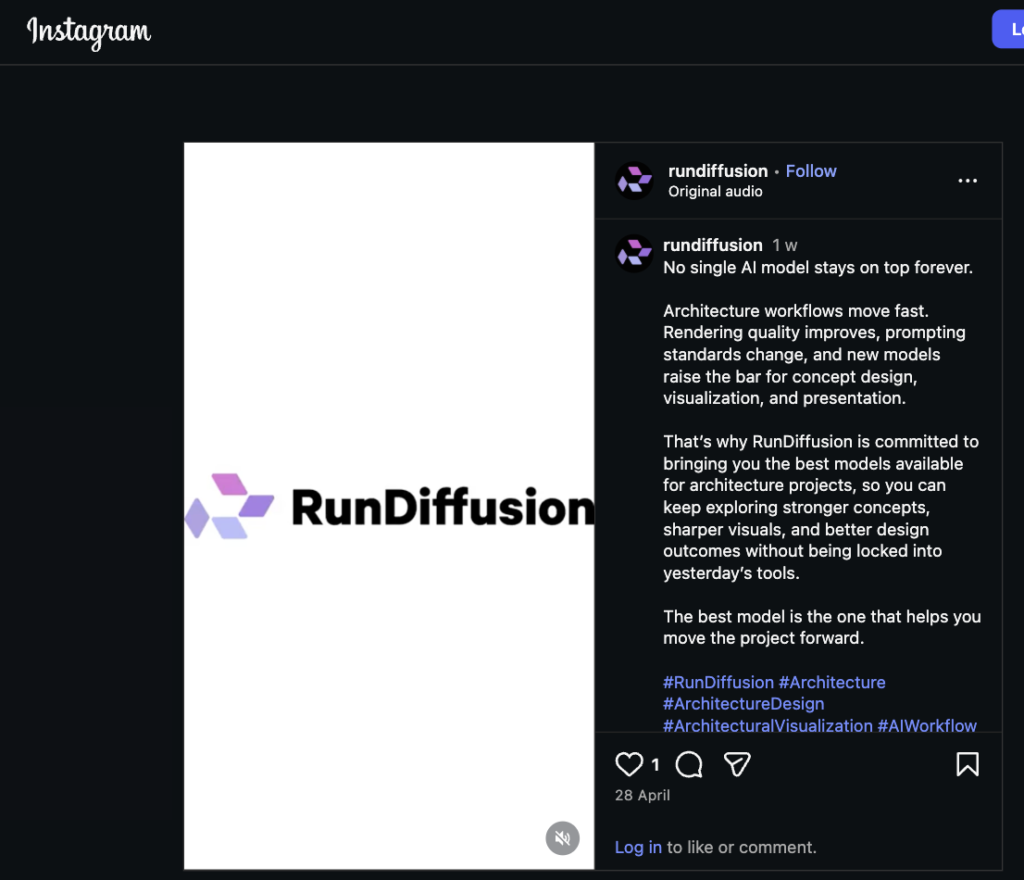Click caption line 'The best model is the one that helps you'

coord(822,616)
